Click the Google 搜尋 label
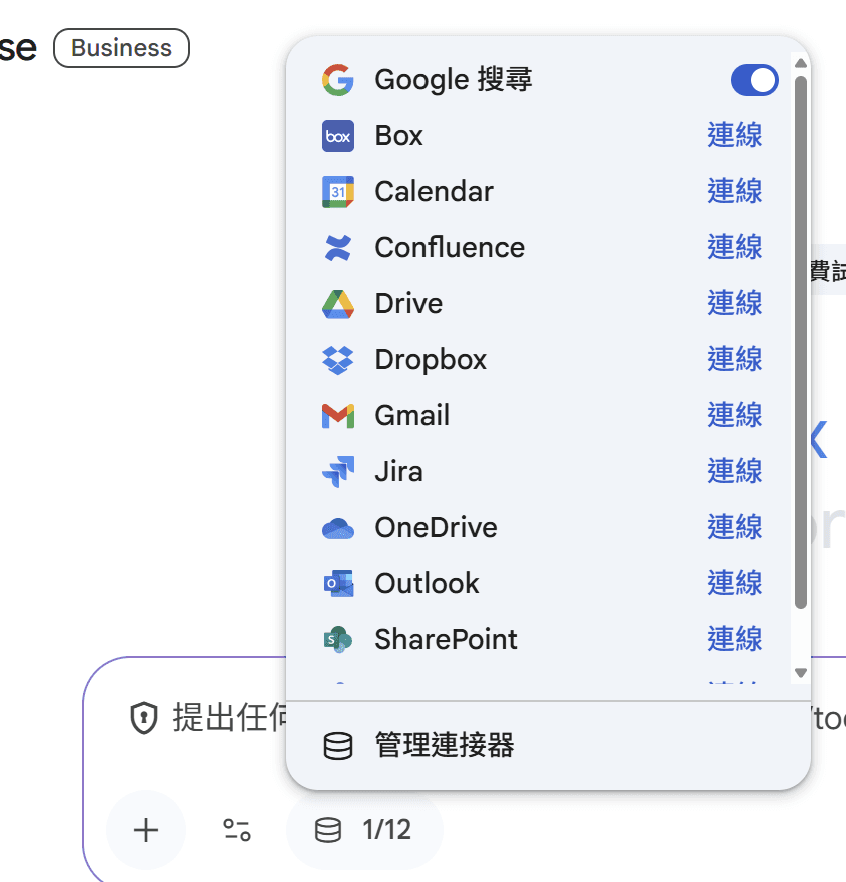The image size is (846, 882). click(x=453, y=80)
